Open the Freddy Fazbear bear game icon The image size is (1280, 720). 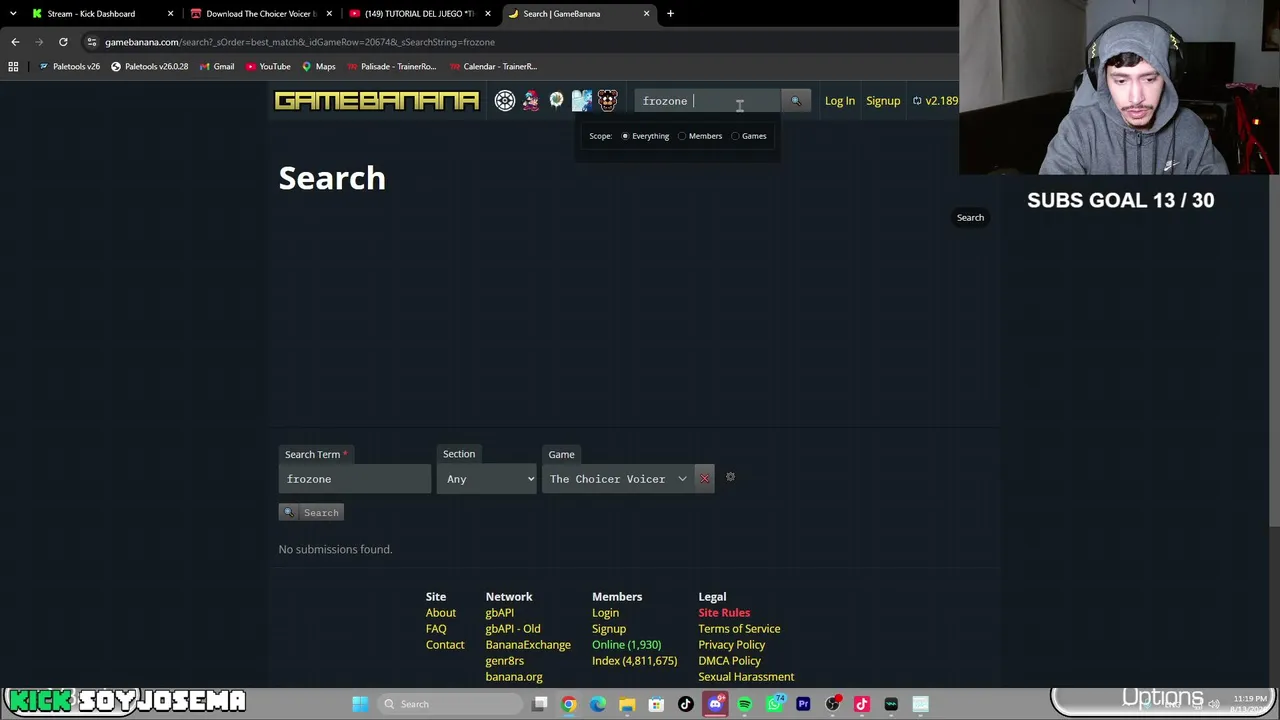pyautogui.click(x=608, y=100)
